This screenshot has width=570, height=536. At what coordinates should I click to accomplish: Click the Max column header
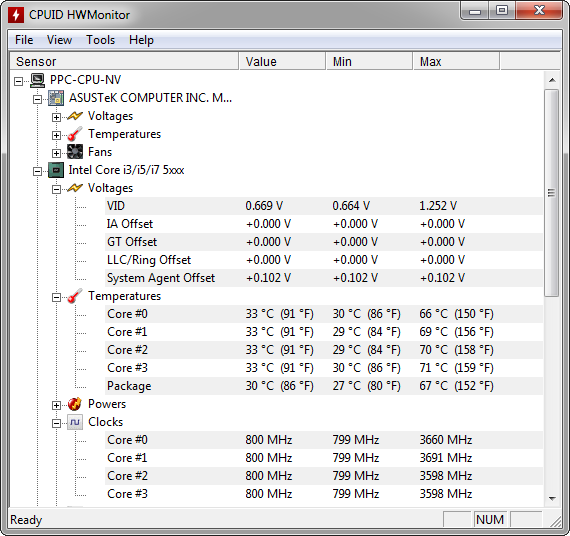tap(456, 61)
